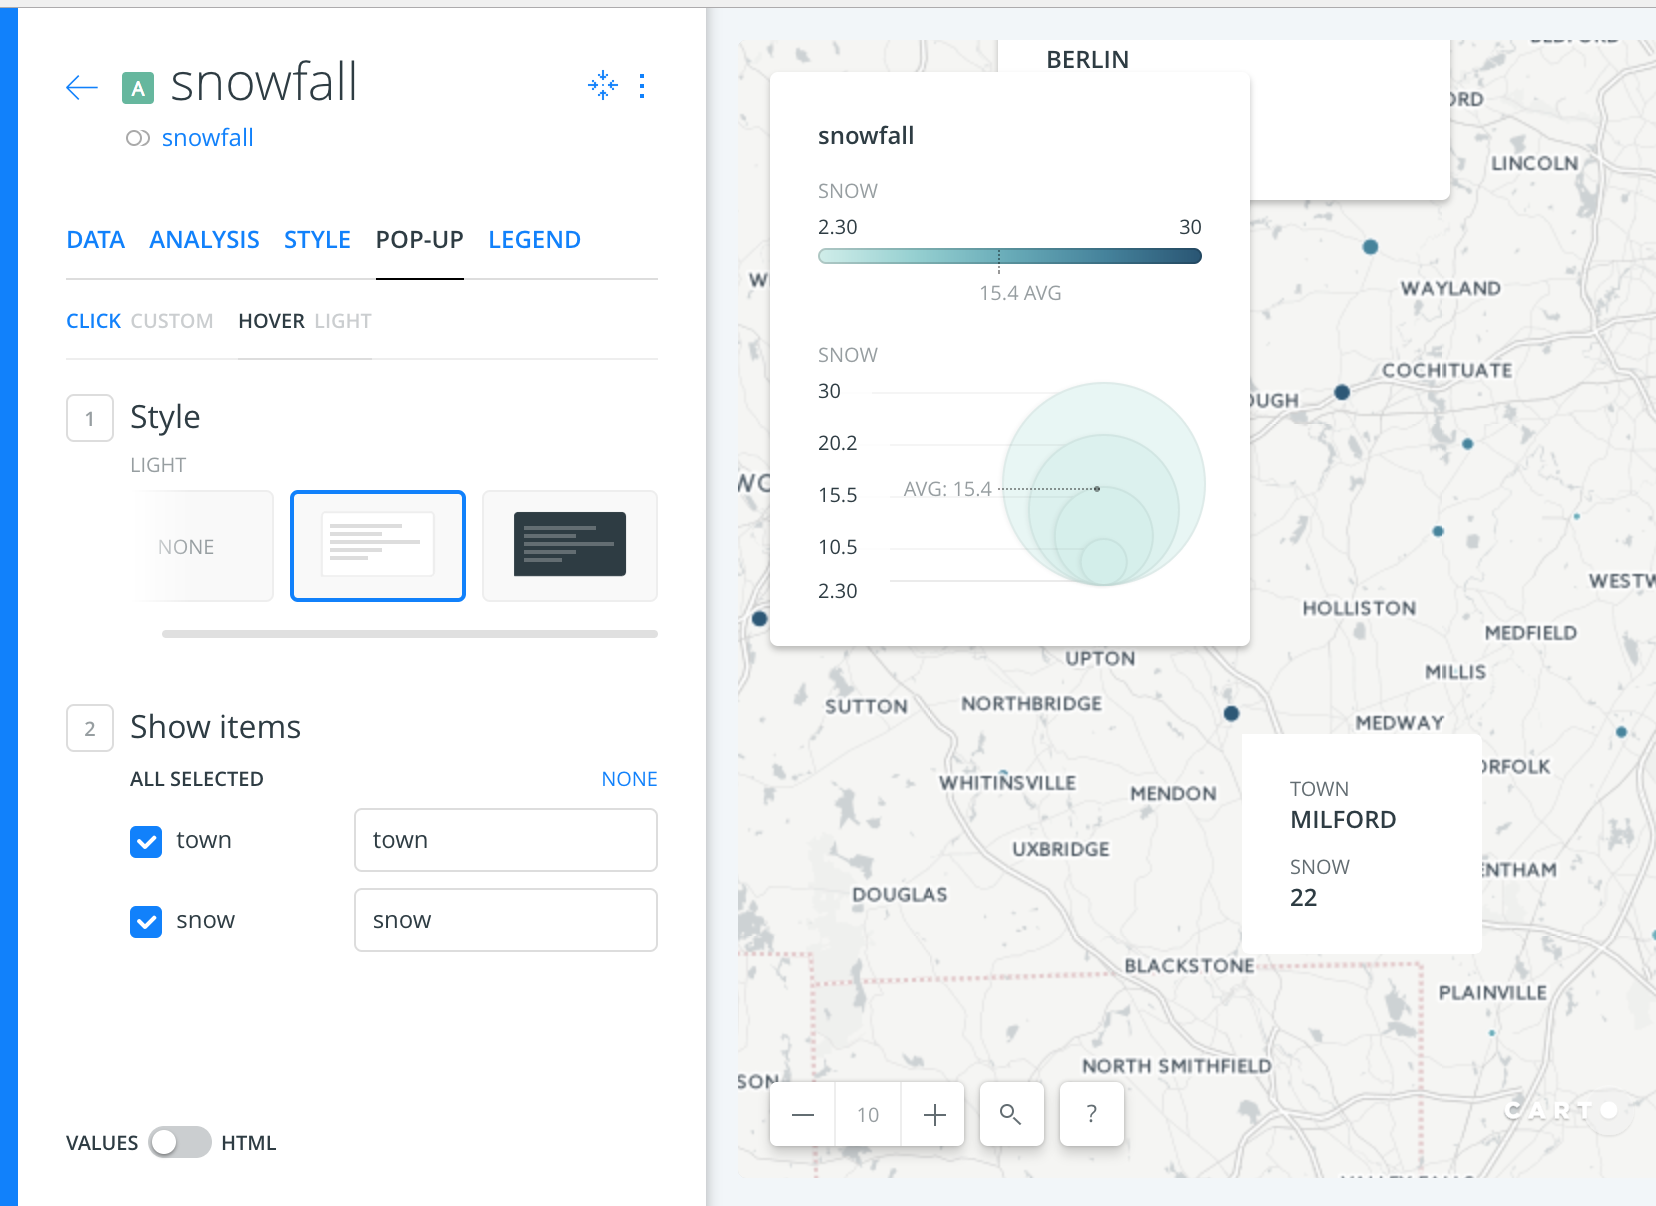Image resolution: width=1656 pixels, height=1206 pixels.
Task: Click the map point left of Cochituate
Action: tap(1343, 393)
